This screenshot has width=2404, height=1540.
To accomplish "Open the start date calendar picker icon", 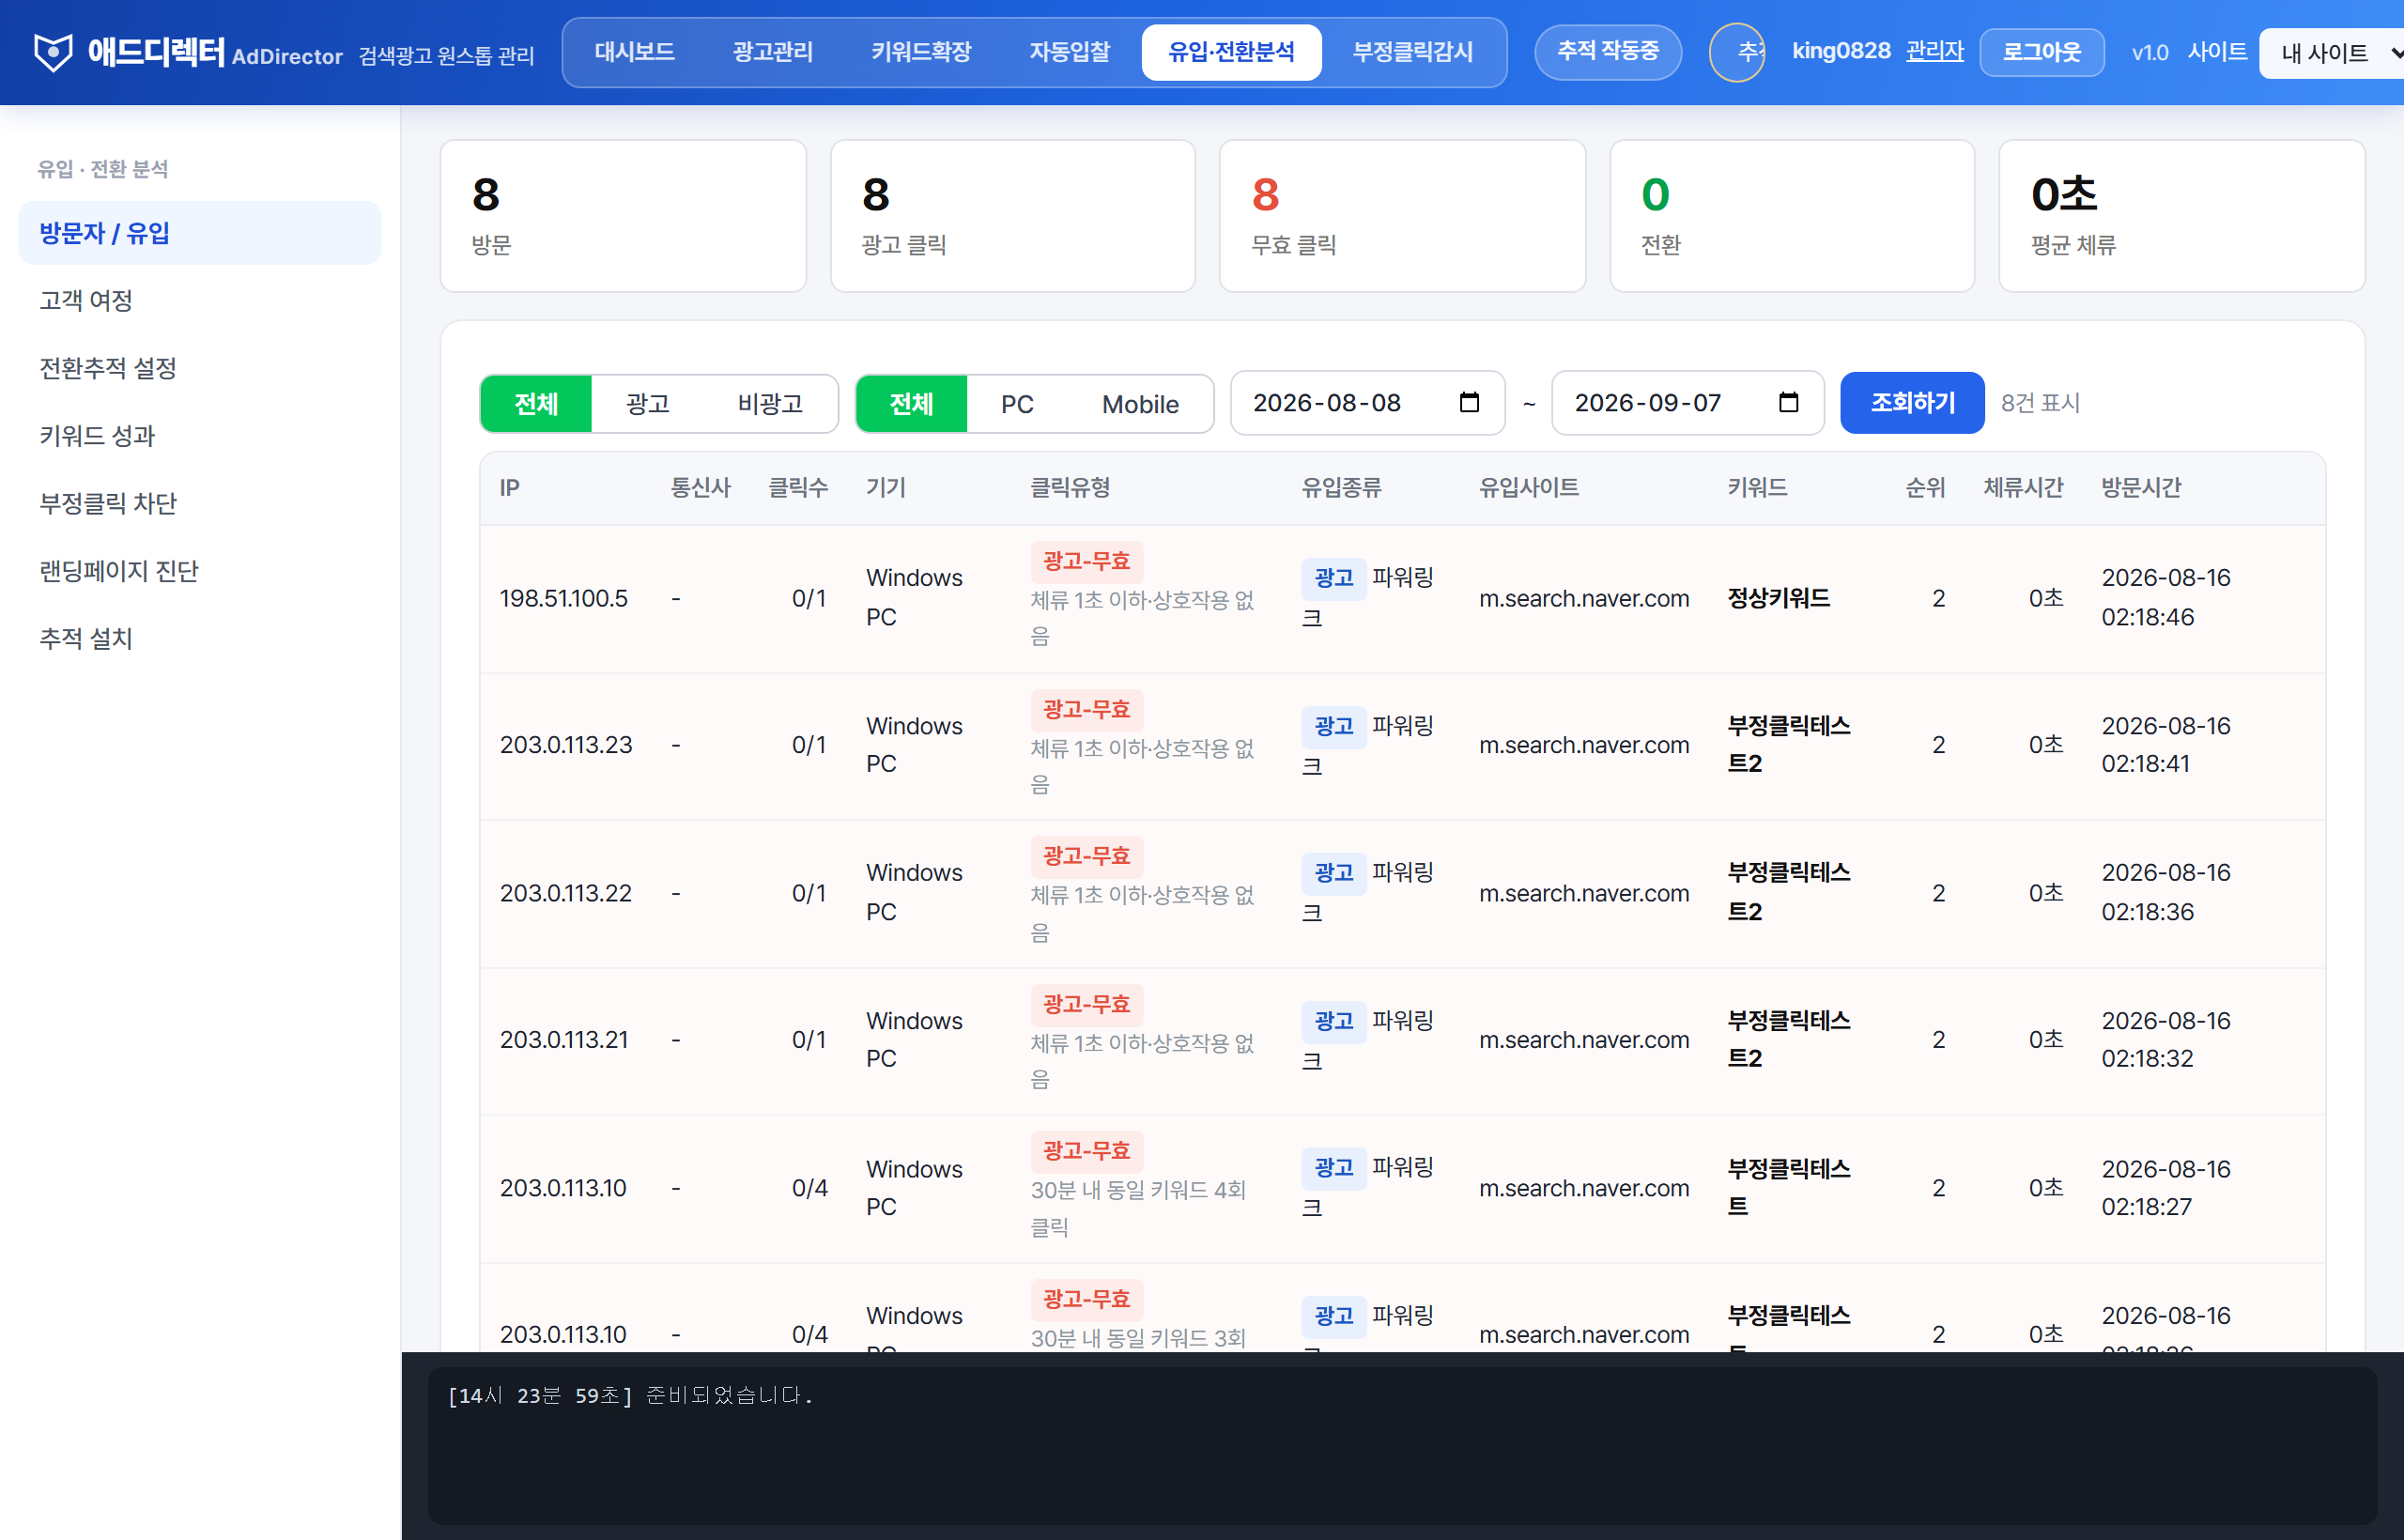I will (1469, 403).
